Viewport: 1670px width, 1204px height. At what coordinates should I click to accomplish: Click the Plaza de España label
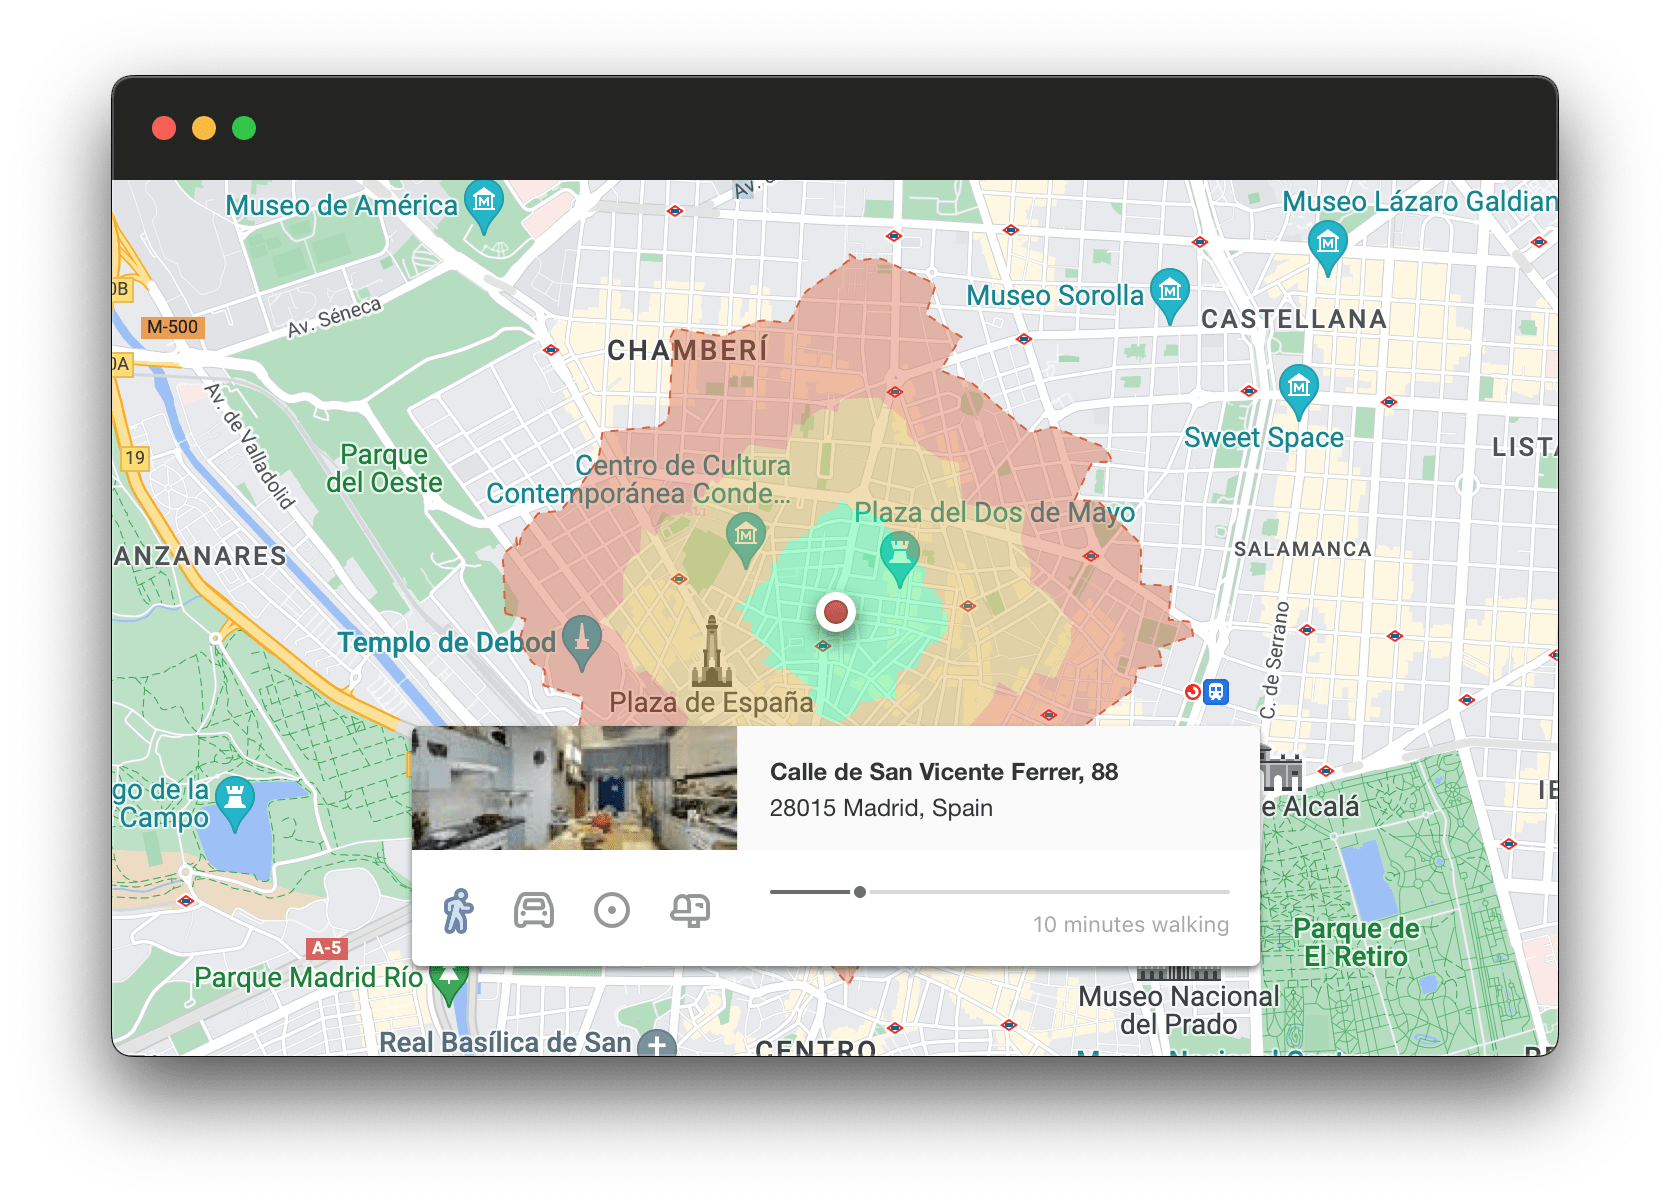pos(710,702)
